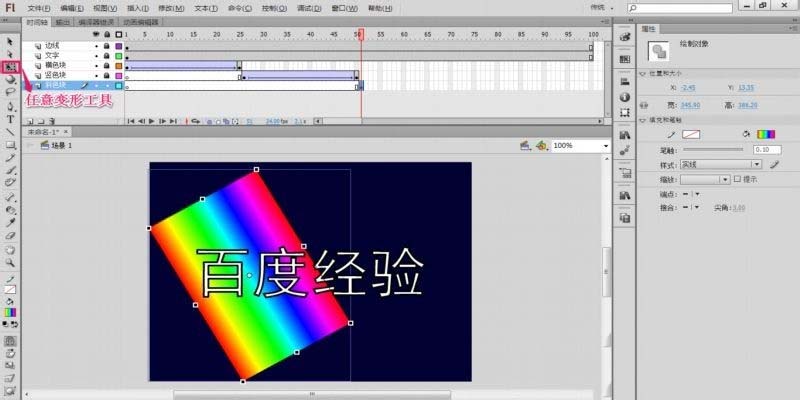Click the 笔触 stroke width slider
Viewport: 800px width, 400px height.
(713, 149)
